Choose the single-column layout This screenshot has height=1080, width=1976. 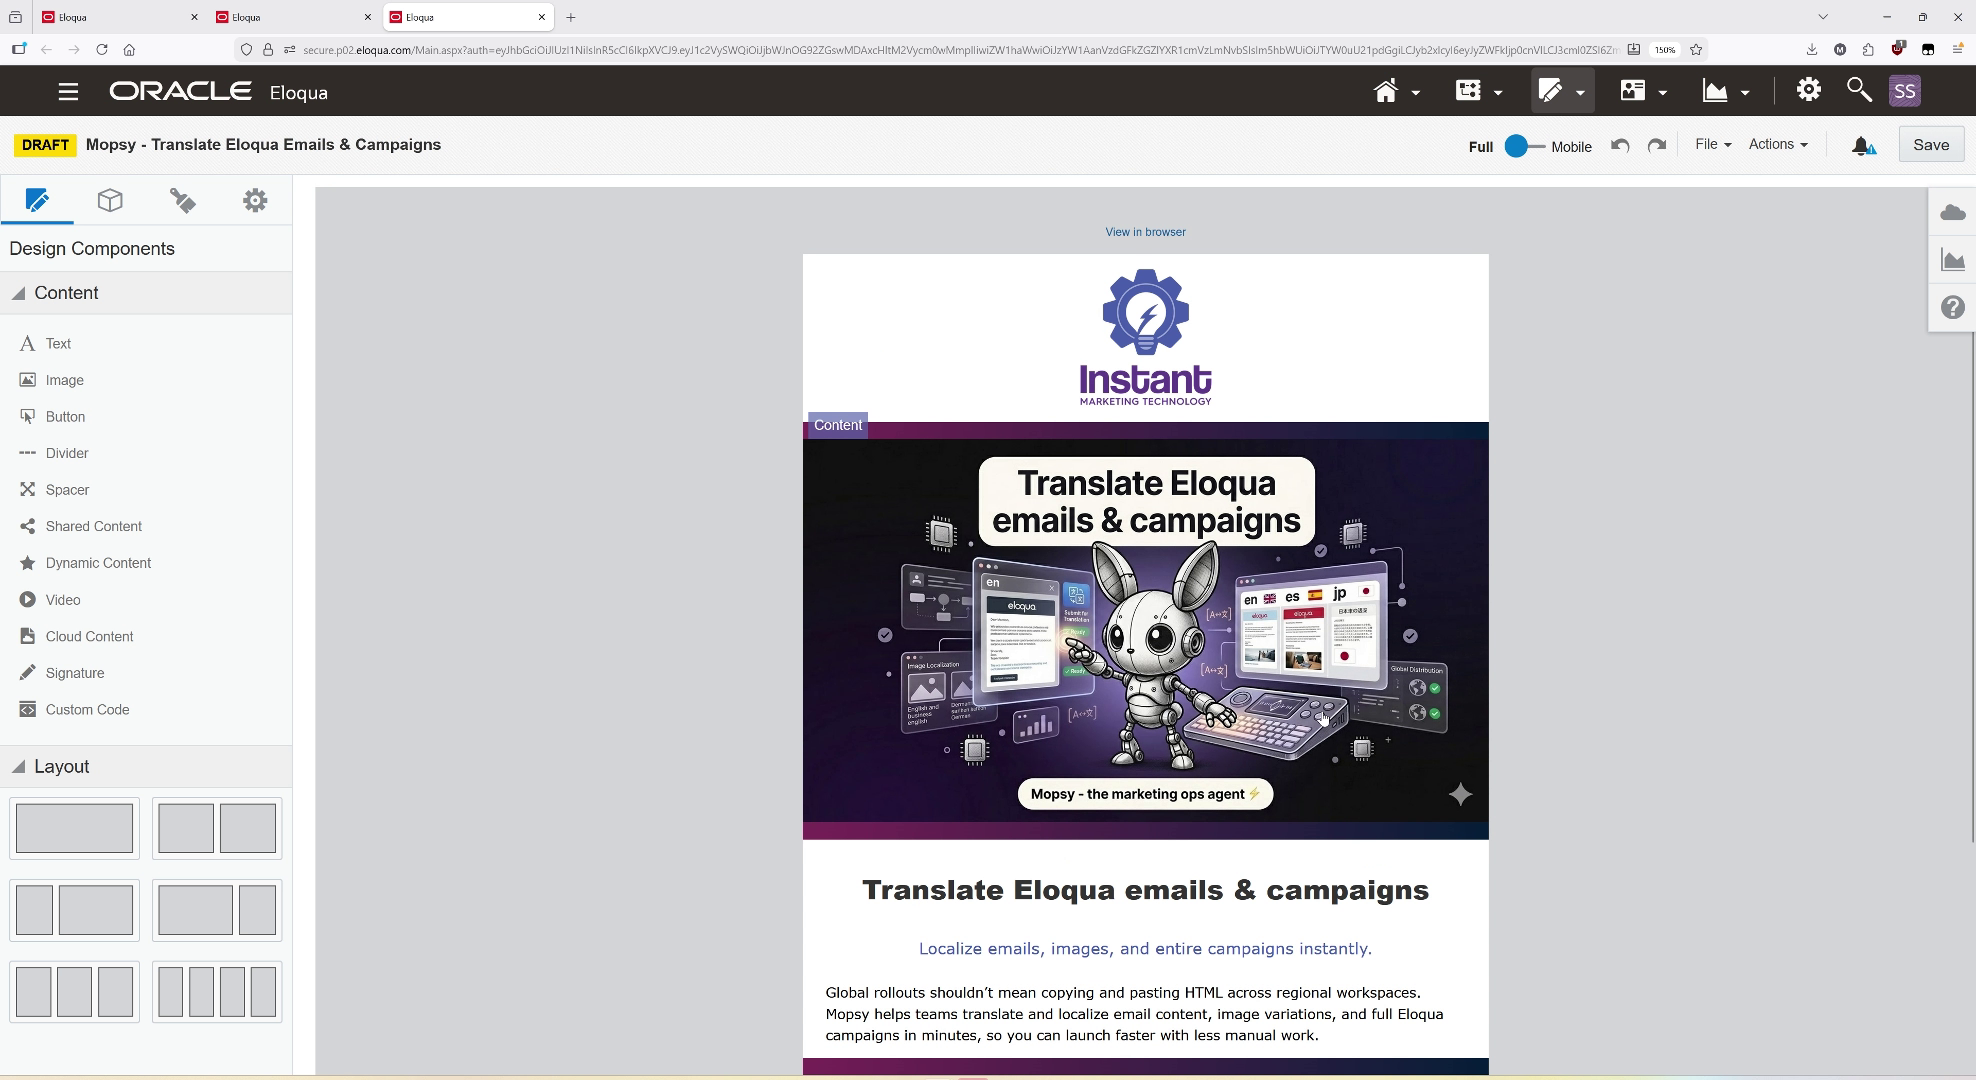pyautogui.click(x=74, y=828)
